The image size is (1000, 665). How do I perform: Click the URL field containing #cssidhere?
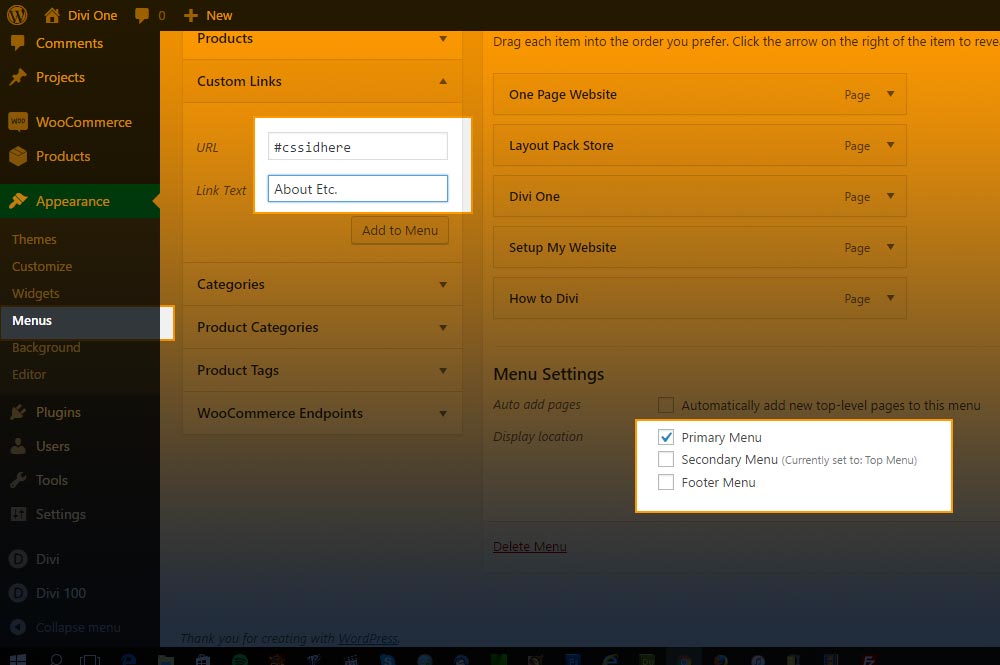tap(358, 147)
